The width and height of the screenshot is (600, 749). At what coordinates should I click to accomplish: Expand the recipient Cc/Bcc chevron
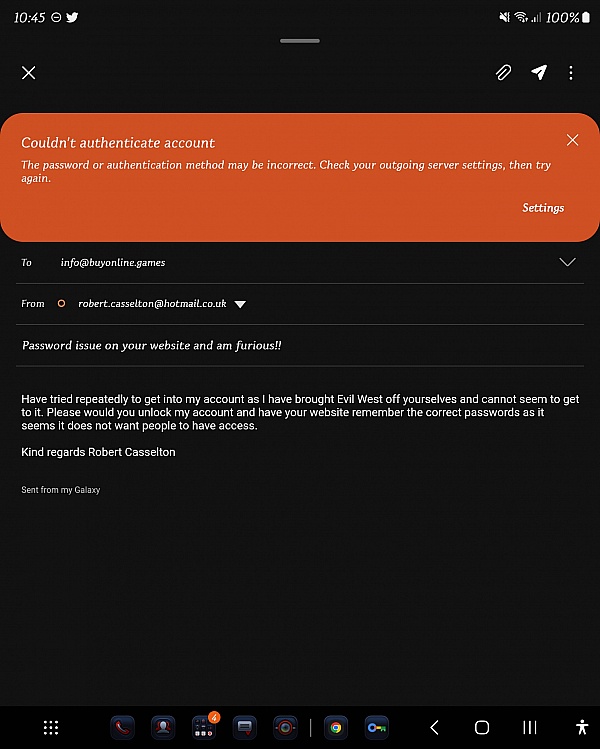(568, 262)
